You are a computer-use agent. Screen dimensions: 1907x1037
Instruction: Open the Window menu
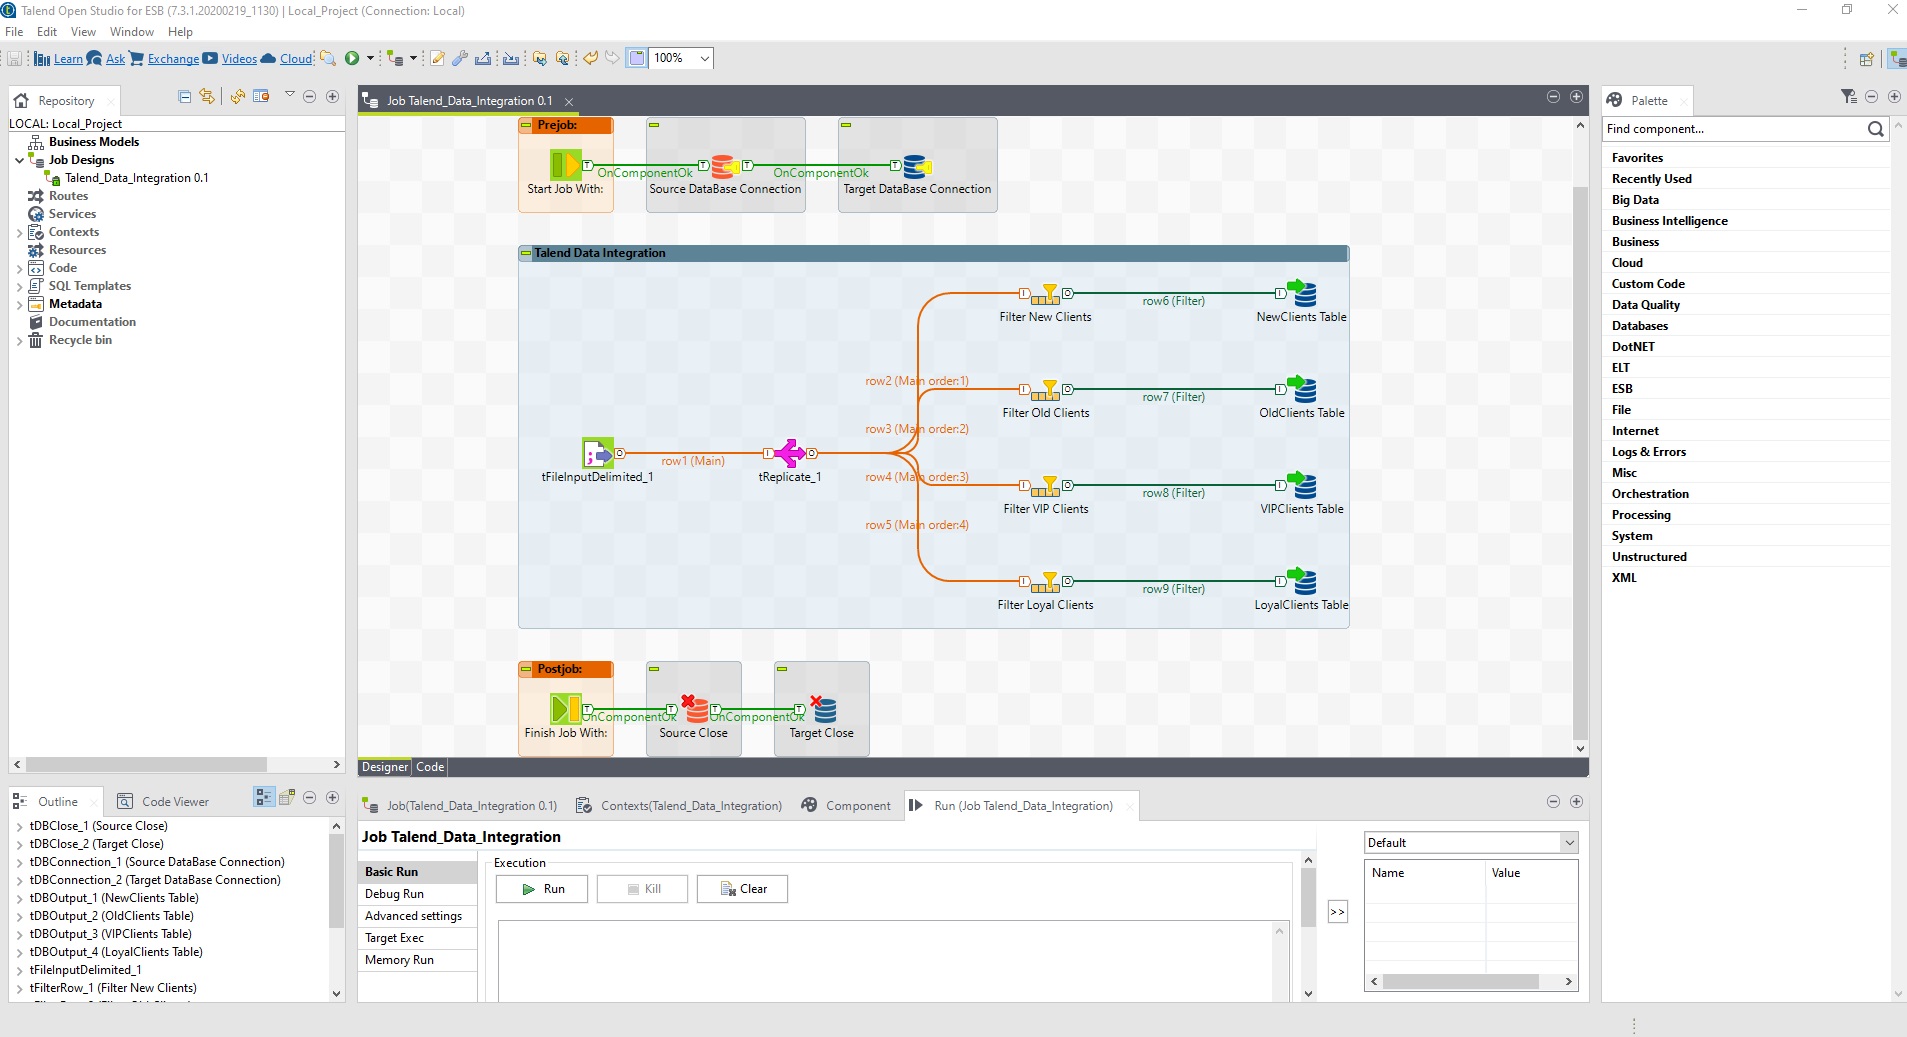point(130,31)
